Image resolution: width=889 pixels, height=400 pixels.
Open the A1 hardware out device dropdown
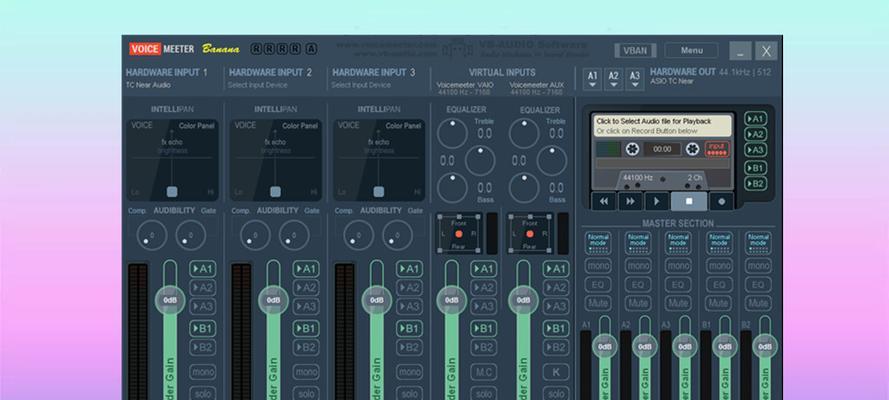coord(592,79)
